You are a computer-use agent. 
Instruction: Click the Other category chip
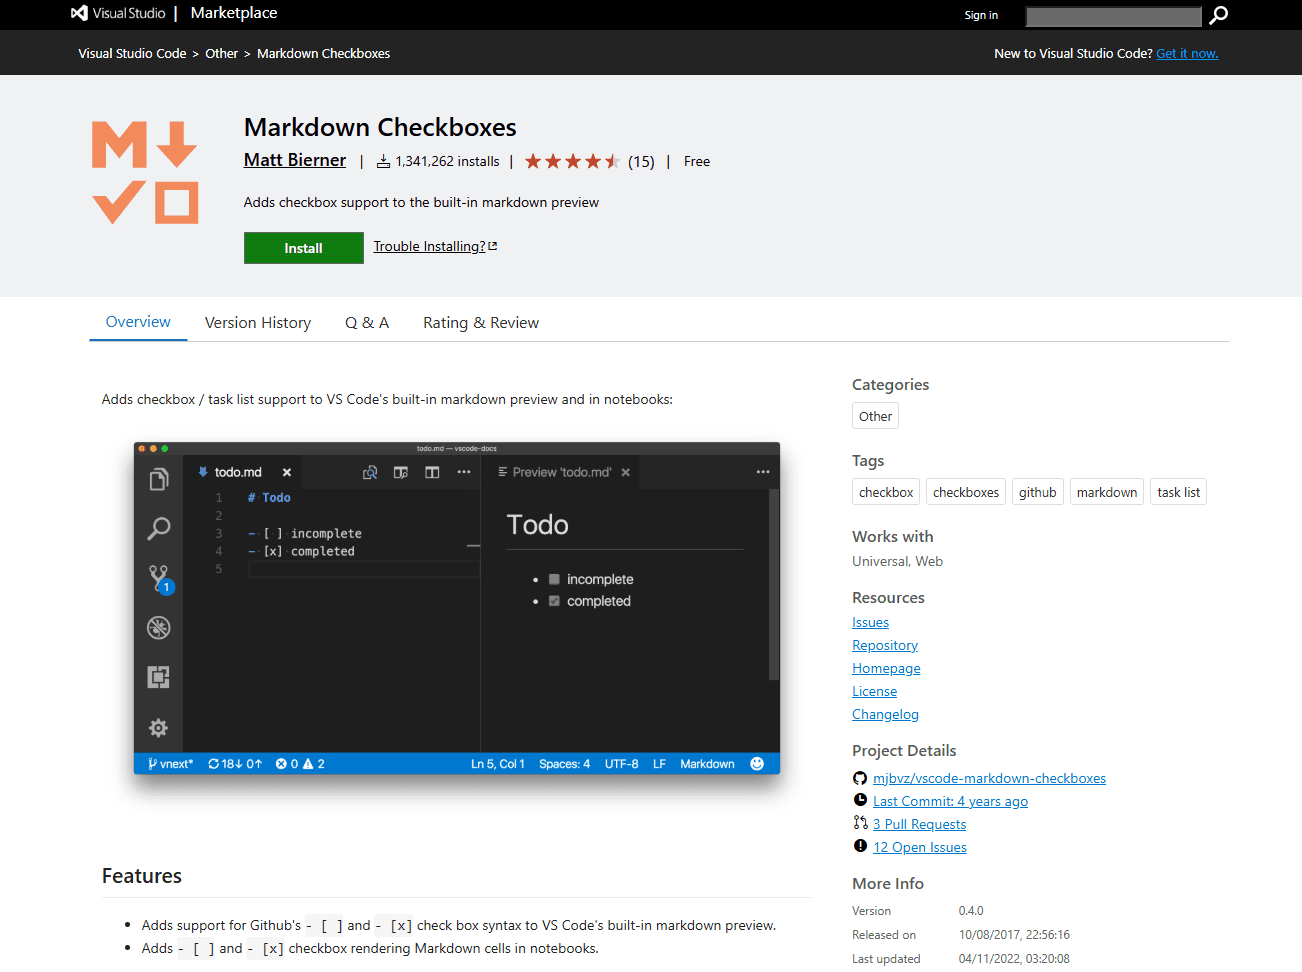[x=875, y=416]
